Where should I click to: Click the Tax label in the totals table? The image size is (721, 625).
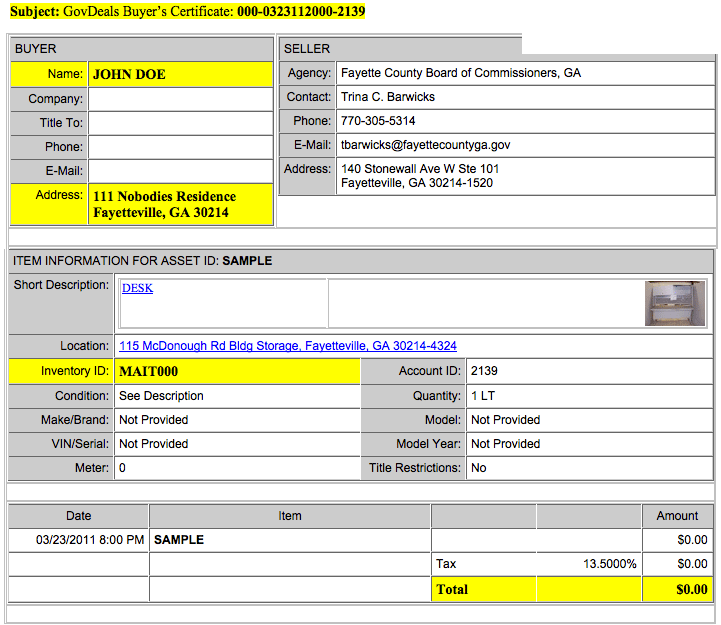pos(446,563)
